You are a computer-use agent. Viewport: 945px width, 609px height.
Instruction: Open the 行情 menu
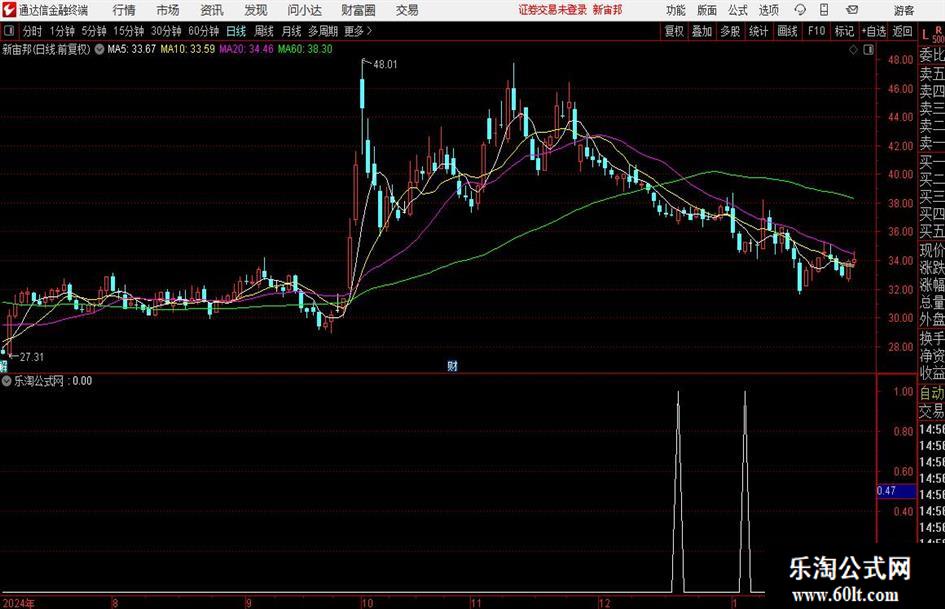[x=124, y=10]
